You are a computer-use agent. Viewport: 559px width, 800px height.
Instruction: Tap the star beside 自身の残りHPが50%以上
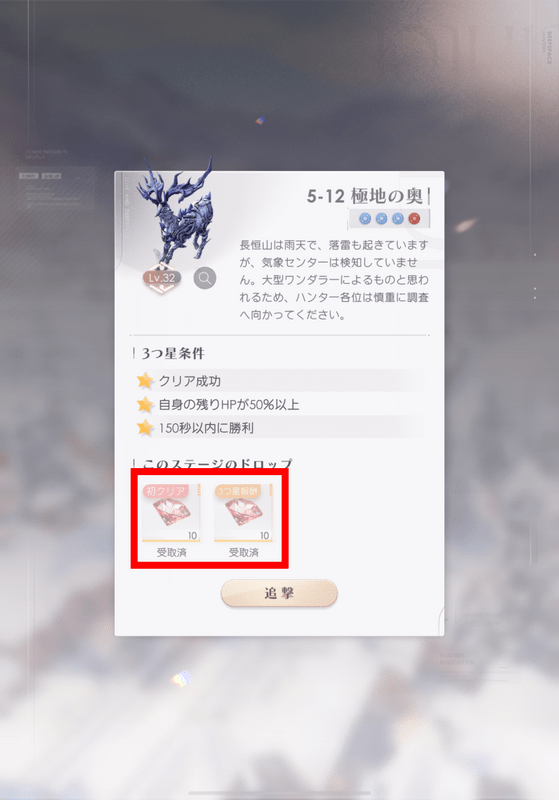[145, 404]
